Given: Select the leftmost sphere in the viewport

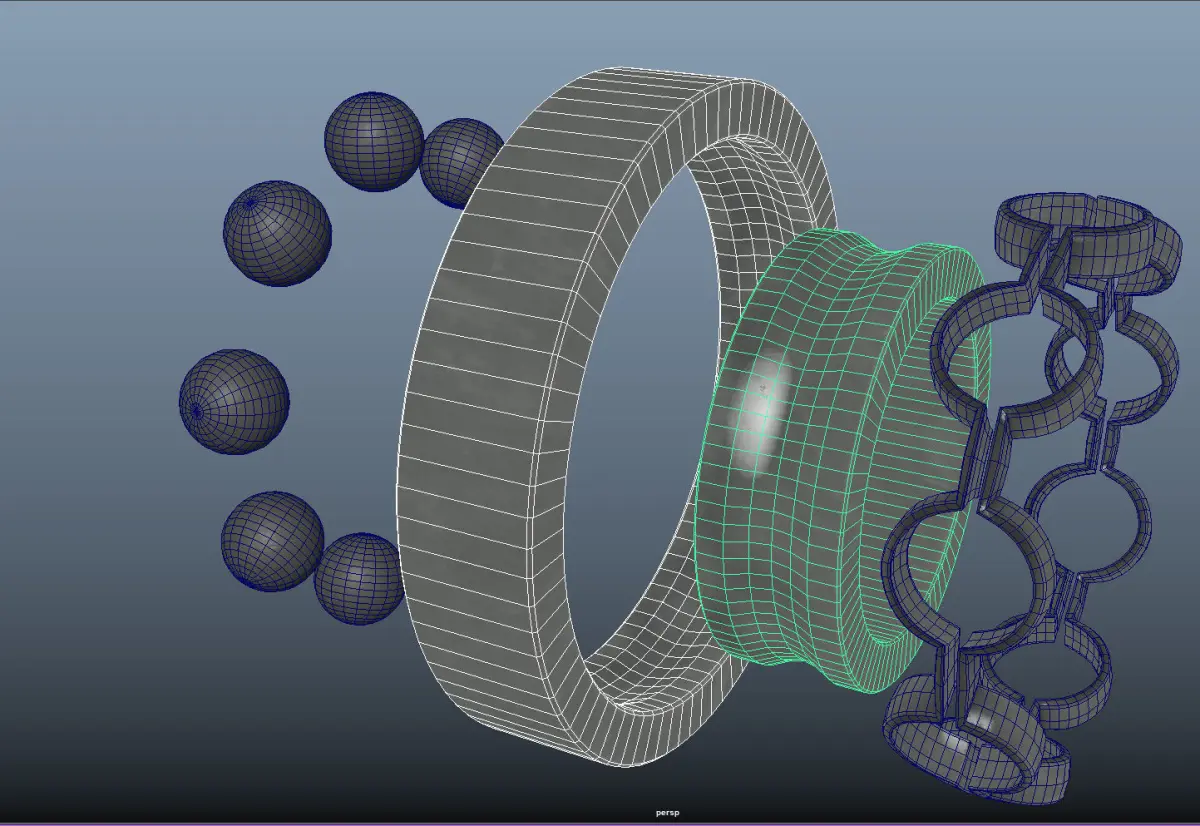Looking at the screenshot, I should pos(234,401).
